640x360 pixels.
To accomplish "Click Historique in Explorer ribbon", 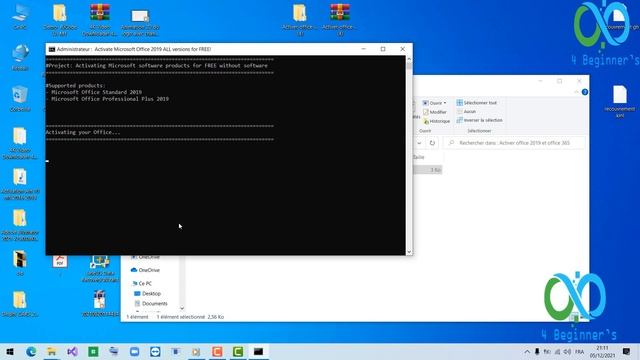I will 436,121.
